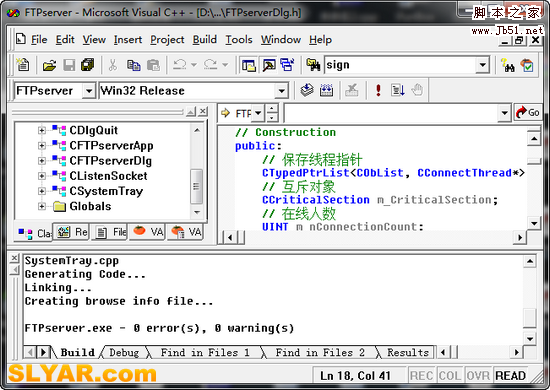Open the Edit menu

click(65, 40)
